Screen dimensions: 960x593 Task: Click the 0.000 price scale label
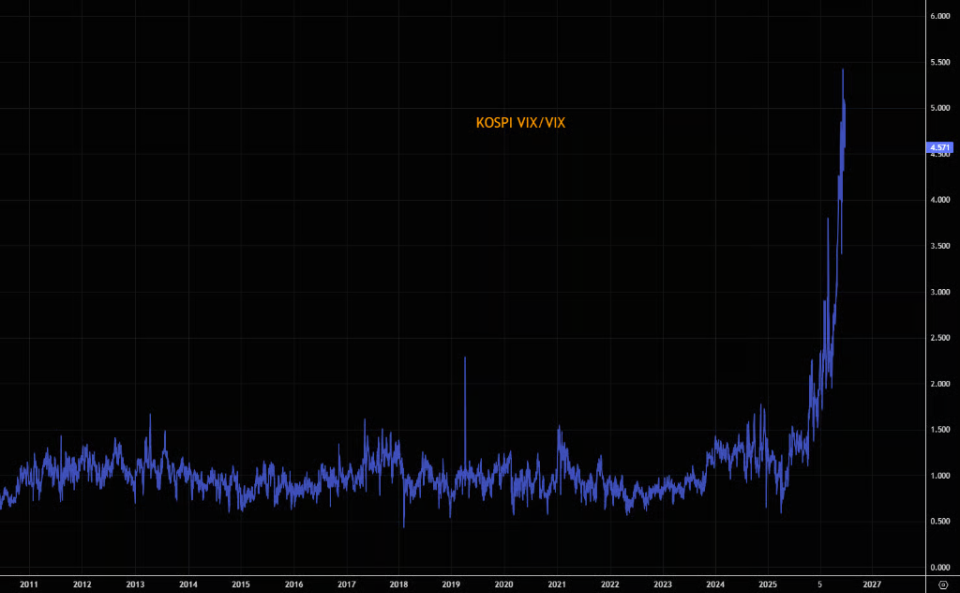point(940,567)
